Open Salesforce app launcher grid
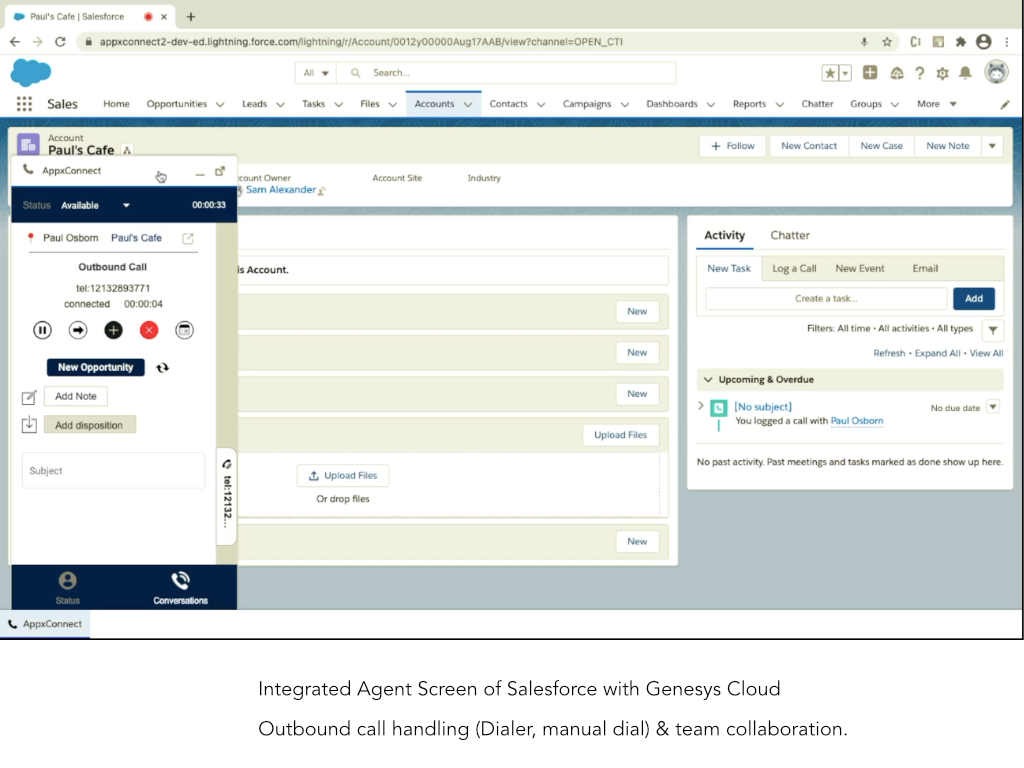Viewport: 1024px width, 768px height. click(24, 104)
